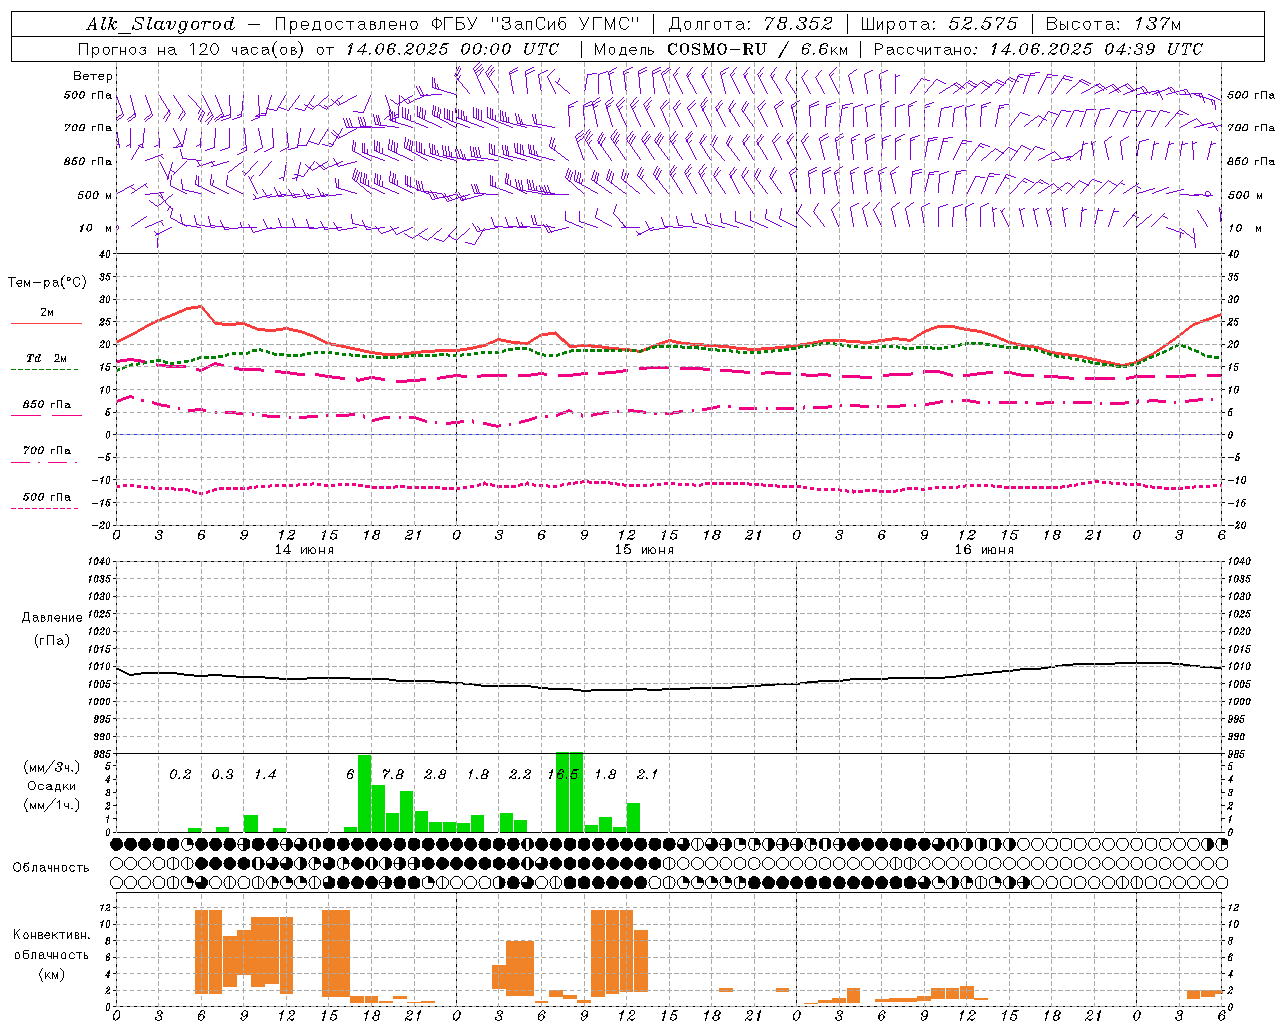Click the computed time Рассчитано: 14.06.2025 04:39 UTC

coord(1038,49)
